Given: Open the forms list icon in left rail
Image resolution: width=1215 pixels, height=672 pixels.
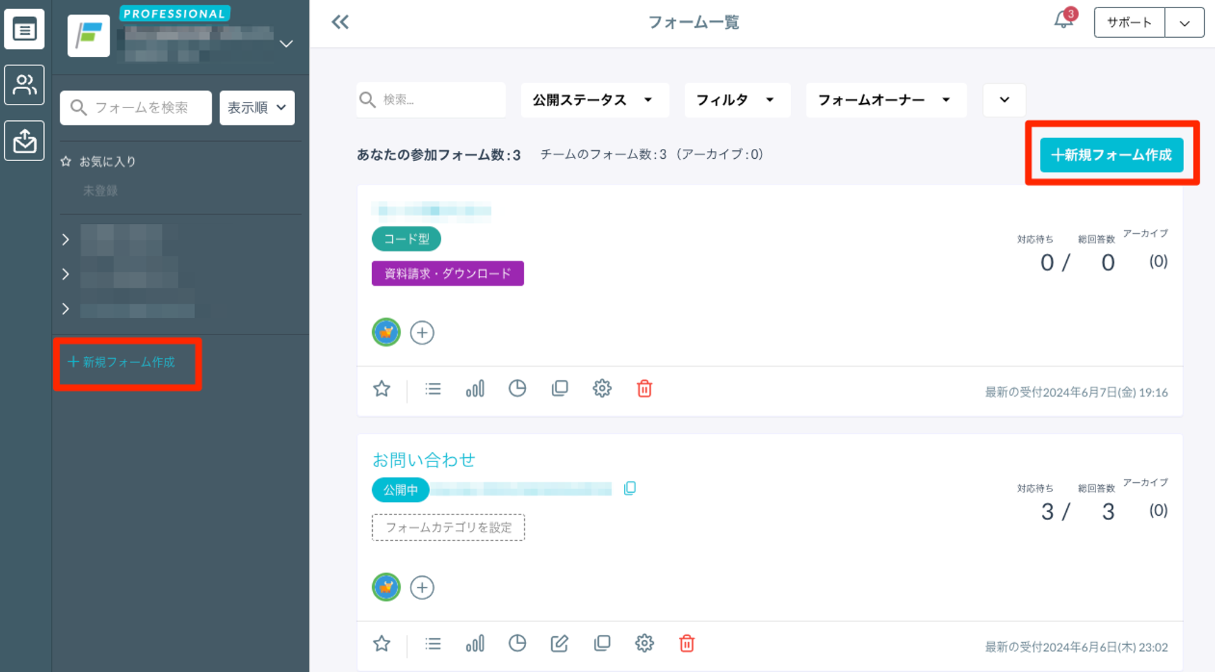Looking at the screenshot, I should pos(25,29).
